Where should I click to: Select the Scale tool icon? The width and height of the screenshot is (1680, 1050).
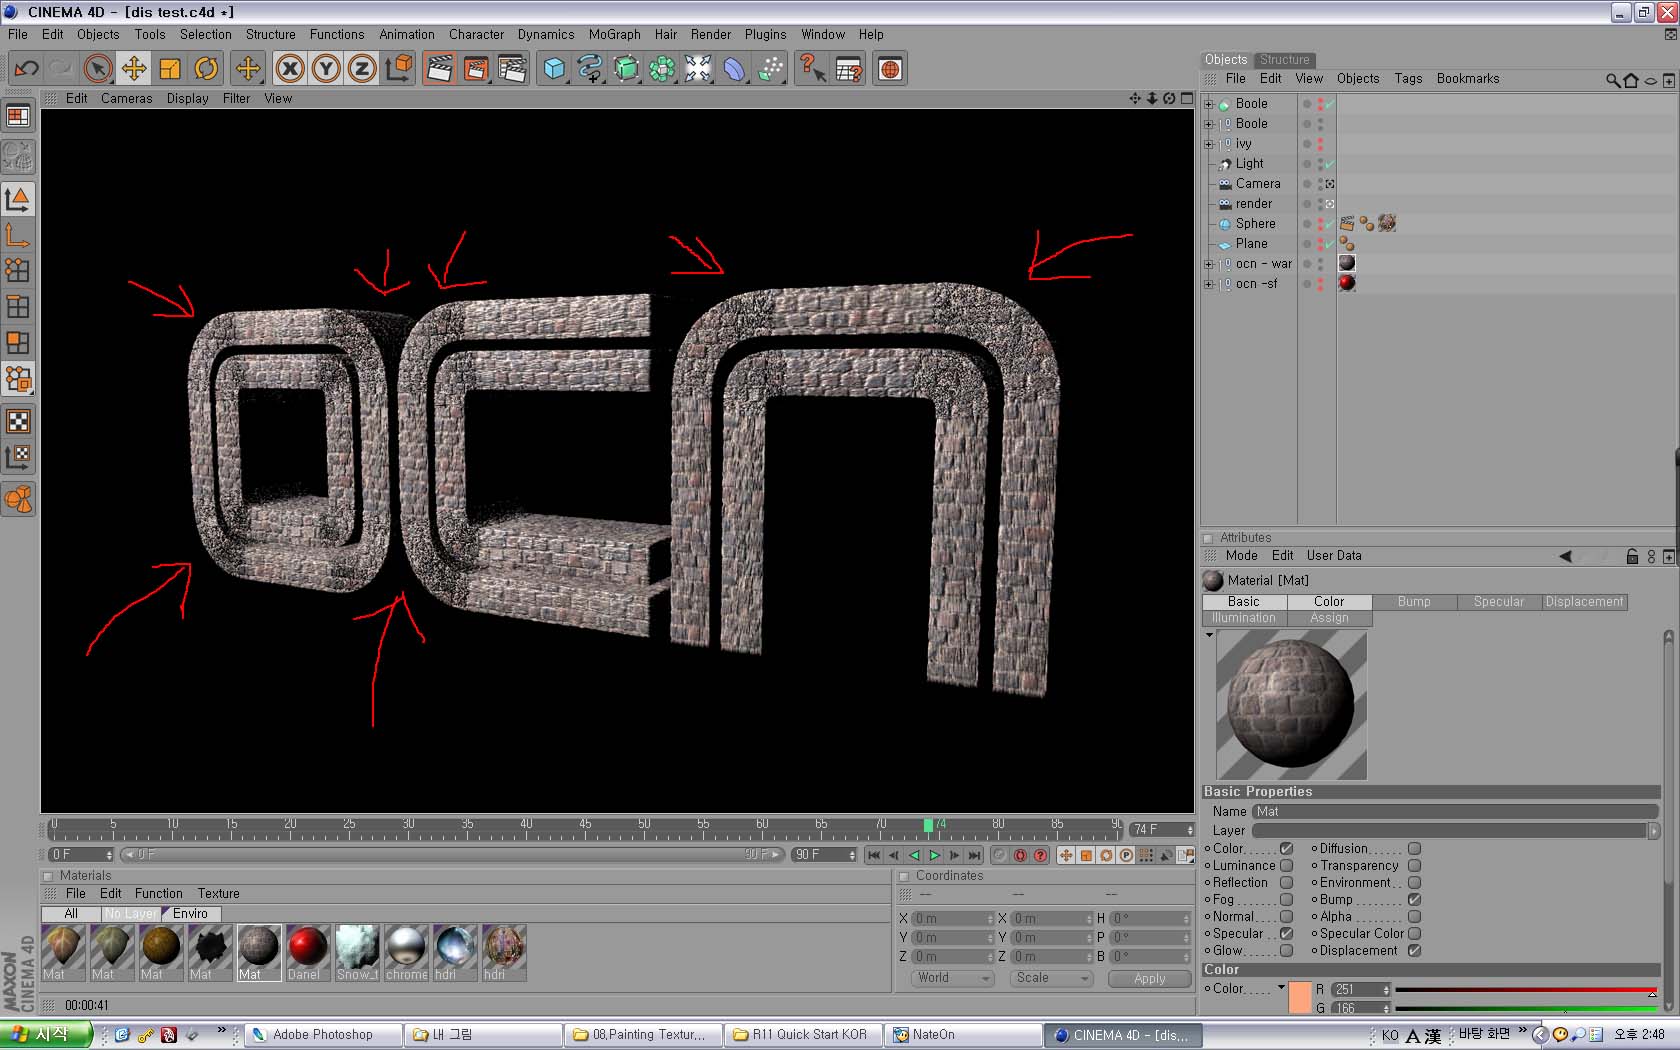(x=169, y=68)
